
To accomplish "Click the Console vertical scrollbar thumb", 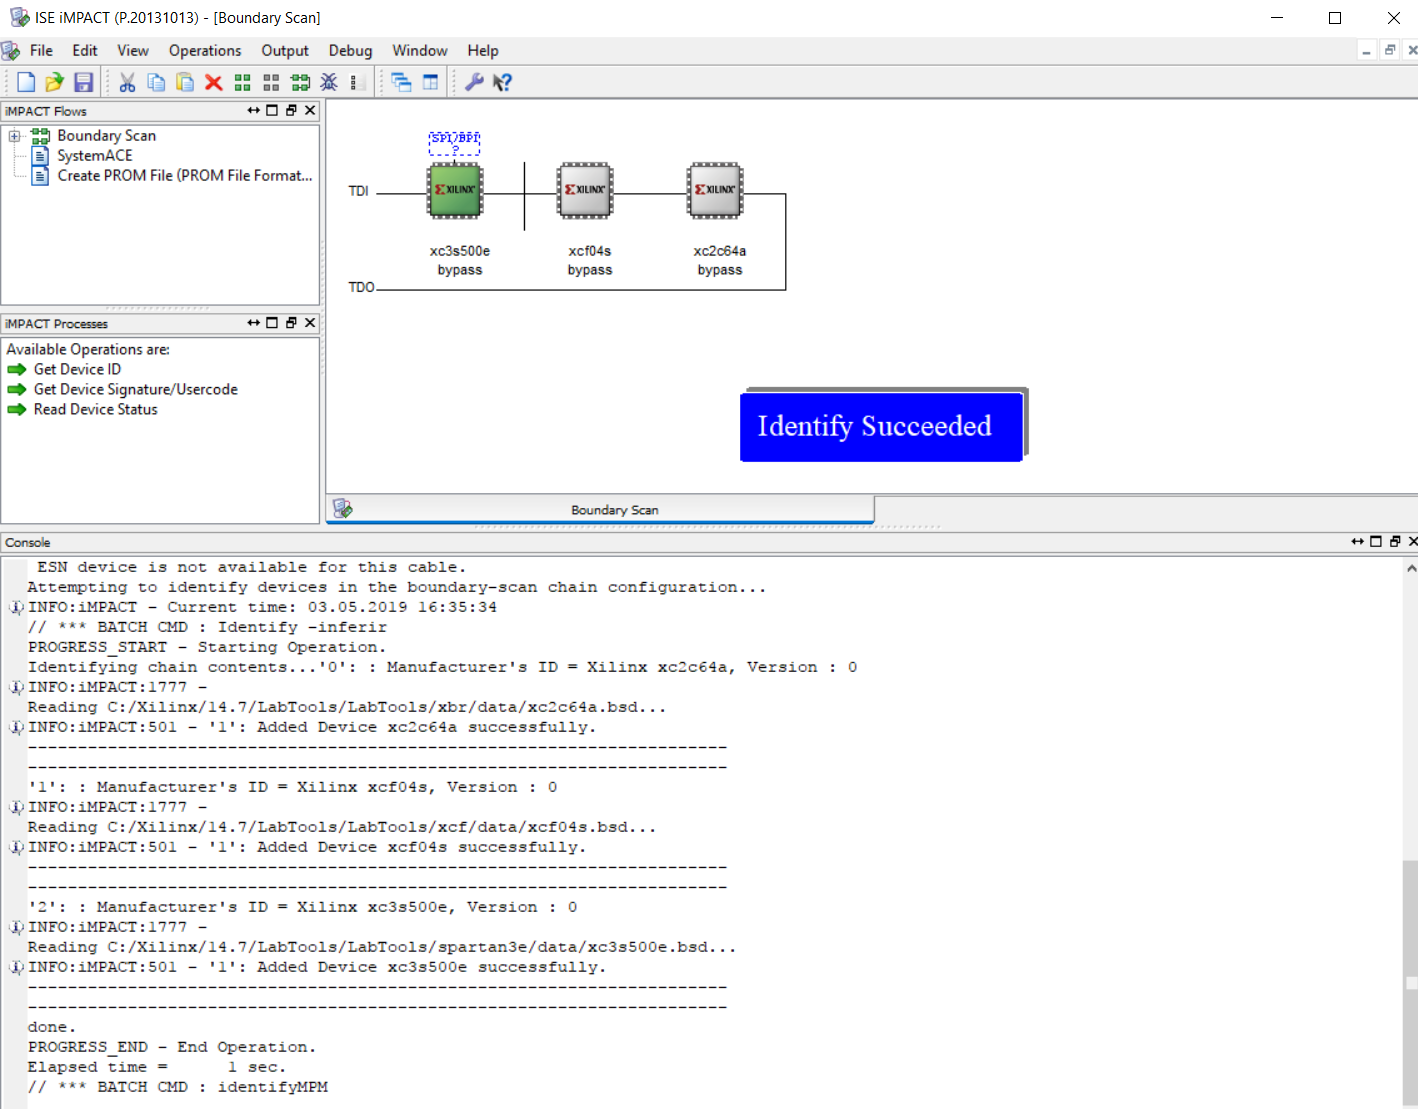I will (x=1411, y=982).
